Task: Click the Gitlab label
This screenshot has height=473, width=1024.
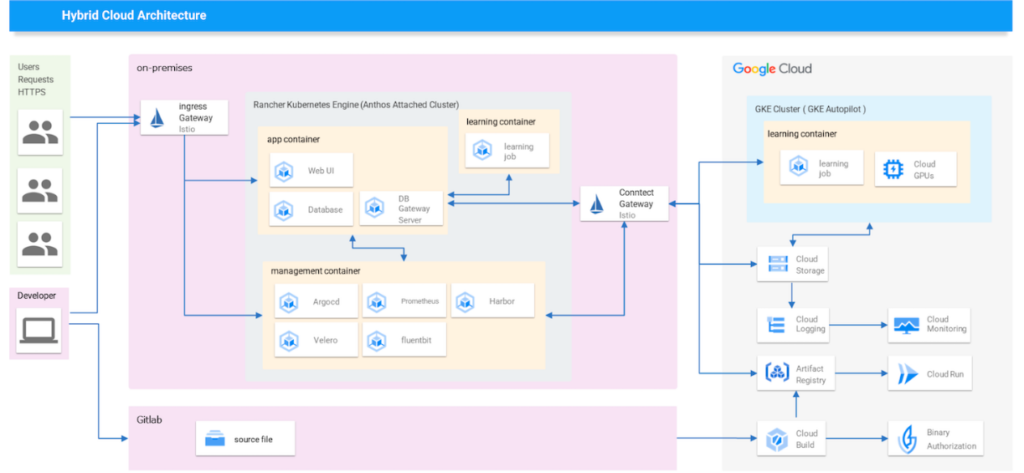Action: [x=149, y=419]
